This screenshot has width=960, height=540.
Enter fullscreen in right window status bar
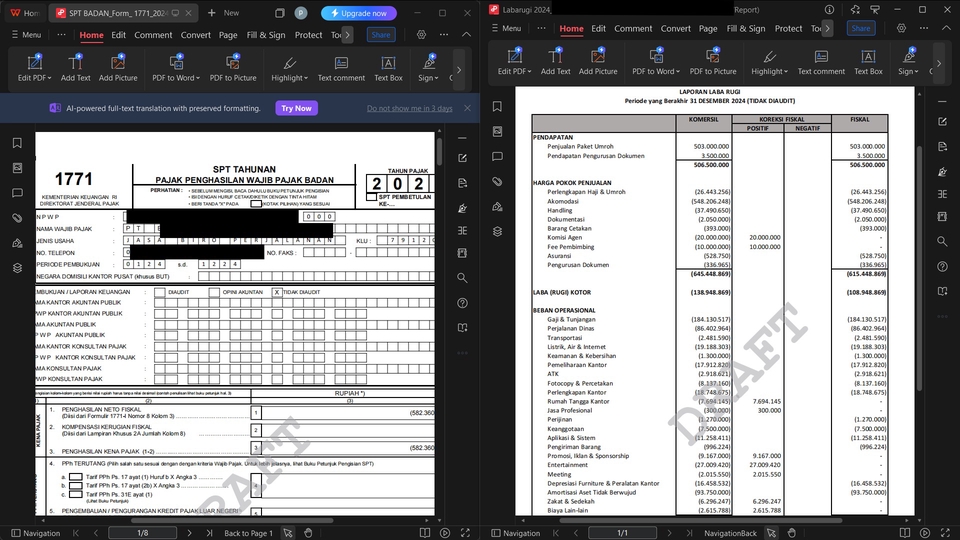pos(946,533)
